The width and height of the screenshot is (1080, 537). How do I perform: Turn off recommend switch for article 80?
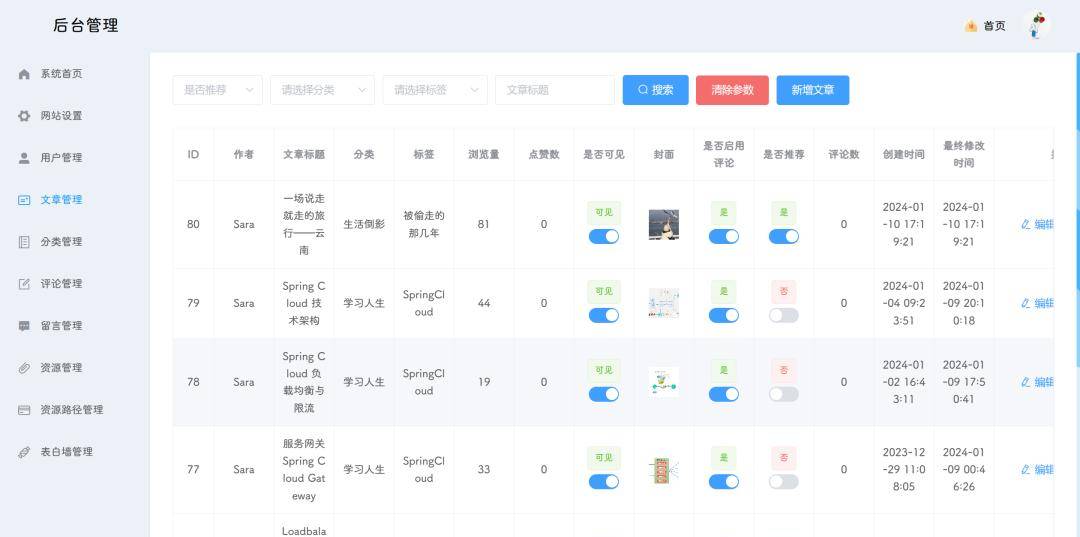[x=784, y=237]
